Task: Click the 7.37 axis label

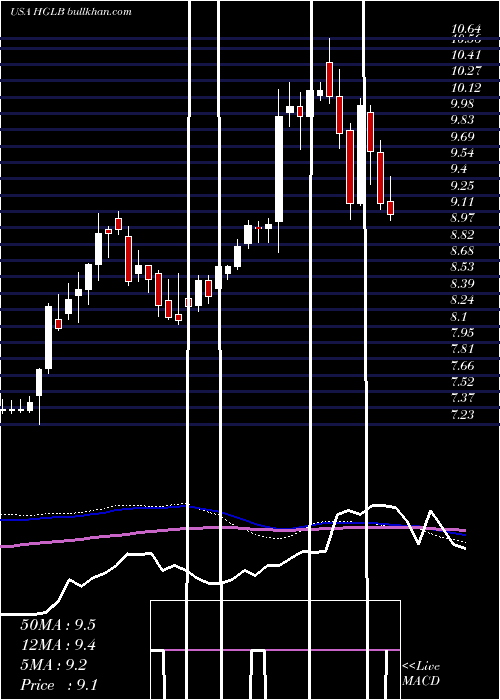Action: (463, 398)
